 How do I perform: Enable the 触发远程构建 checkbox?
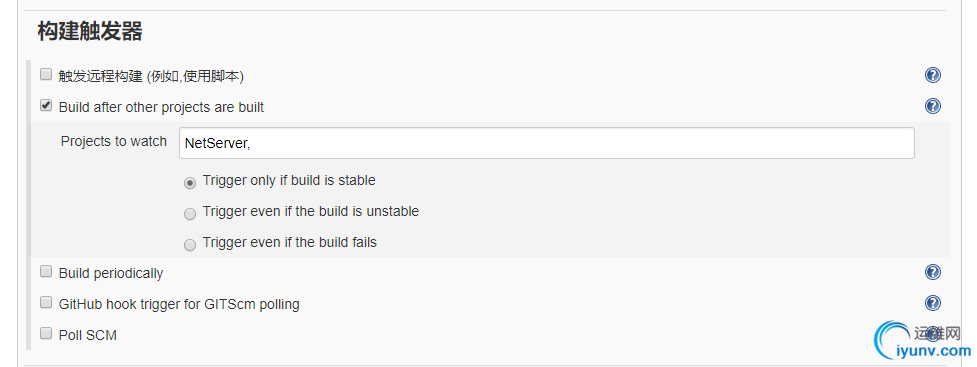45,75
